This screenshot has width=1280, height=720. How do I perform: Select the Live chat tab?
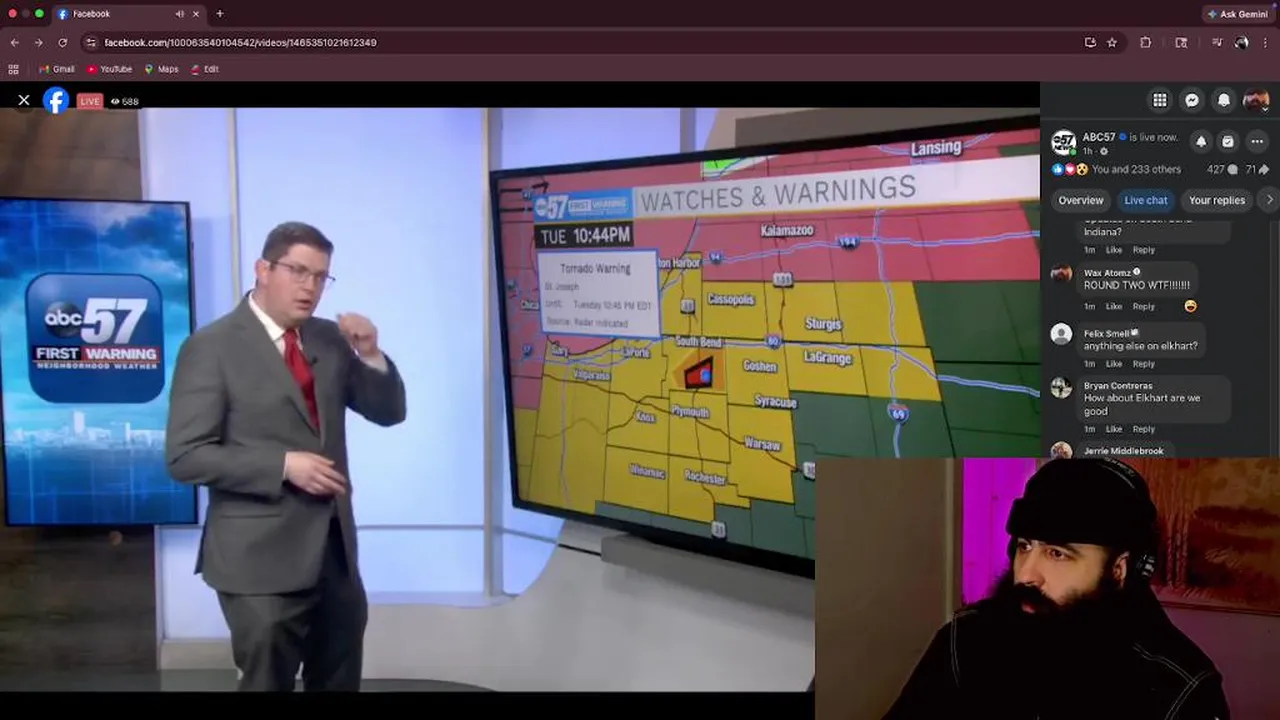click(1145, 200)
